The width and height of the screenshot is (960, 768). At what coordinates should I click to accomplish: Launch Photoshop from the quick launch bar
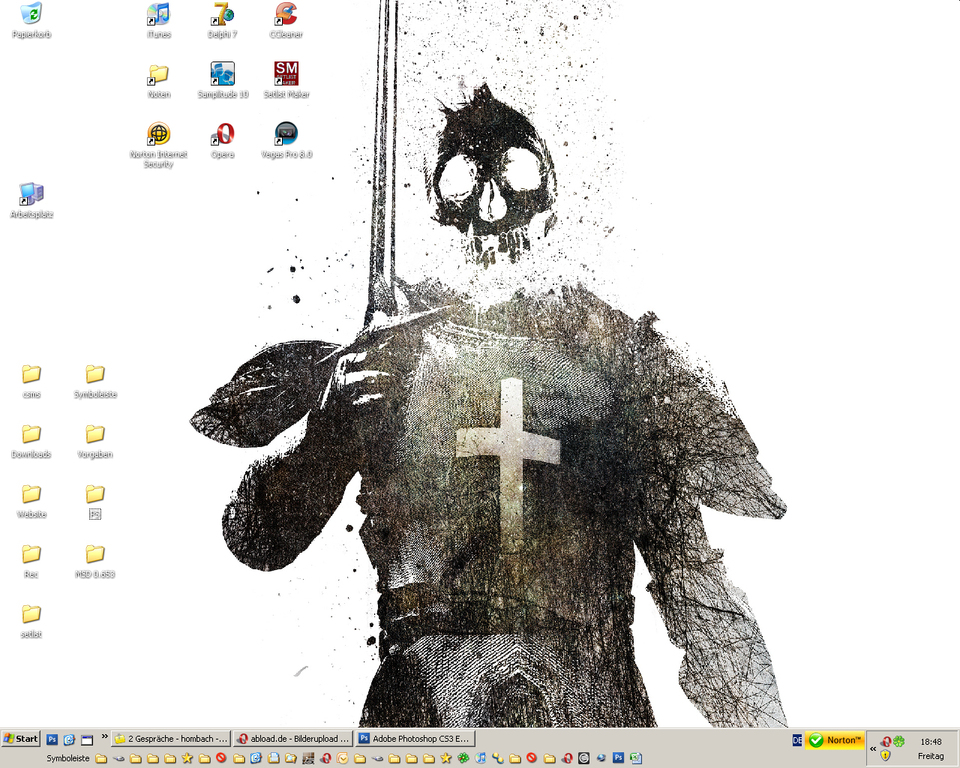pos(52,739)
